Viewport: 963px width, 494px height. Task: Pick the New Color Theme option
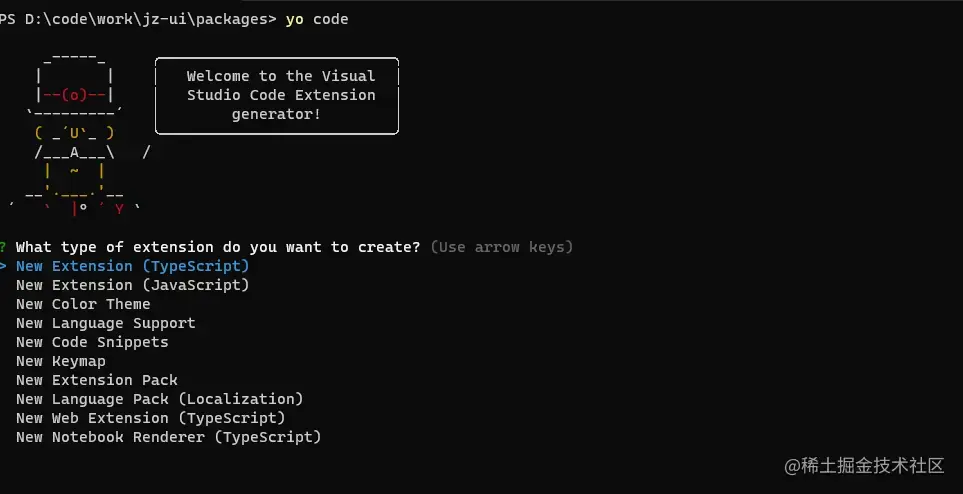click(83, 304)
